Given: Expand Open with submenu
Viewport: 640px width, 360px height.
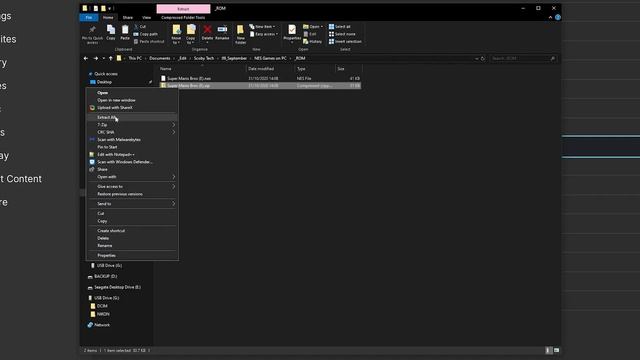Looking at the screenshot, I should coord(132,177).
